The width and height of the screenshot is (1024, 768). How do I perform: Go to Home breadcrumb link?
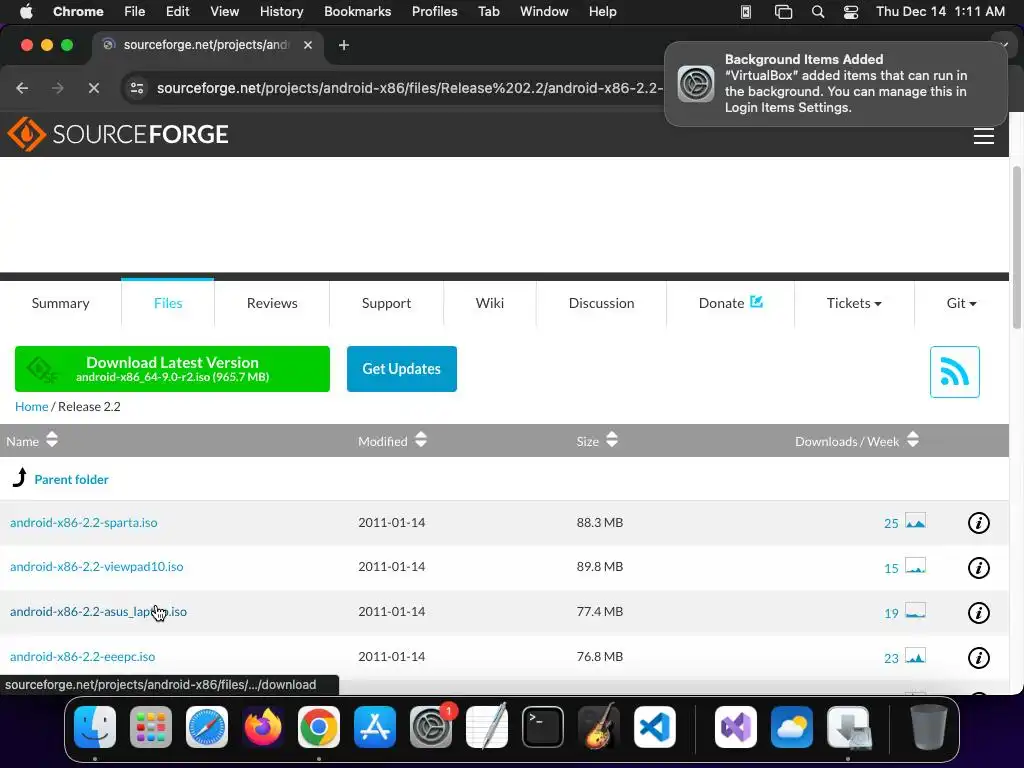click(x=31, y=406)
